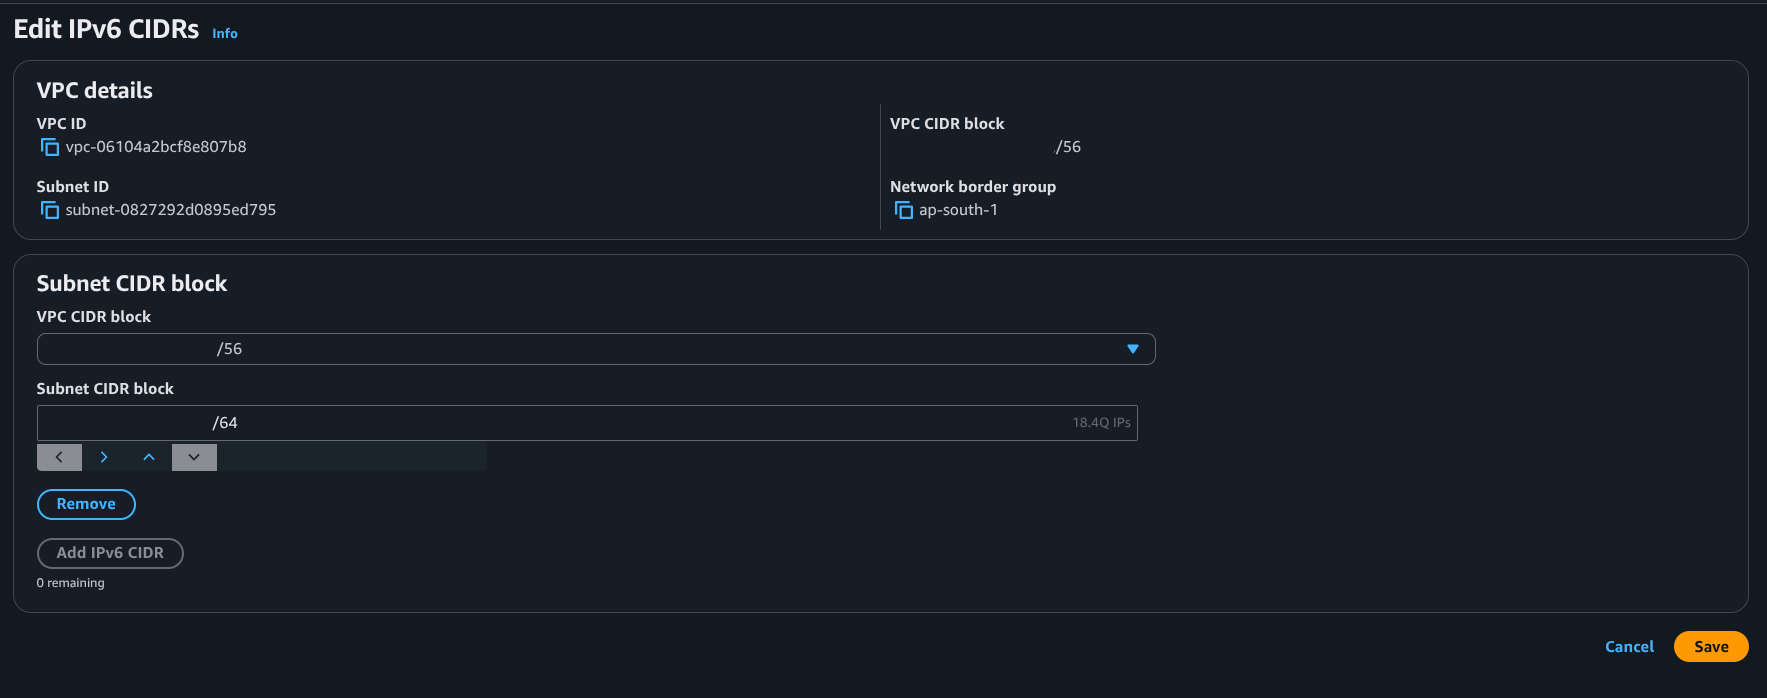The image size is (1767, 698).
Task: Click the left arrow CIDR navigation button
Action: [59, 457]
